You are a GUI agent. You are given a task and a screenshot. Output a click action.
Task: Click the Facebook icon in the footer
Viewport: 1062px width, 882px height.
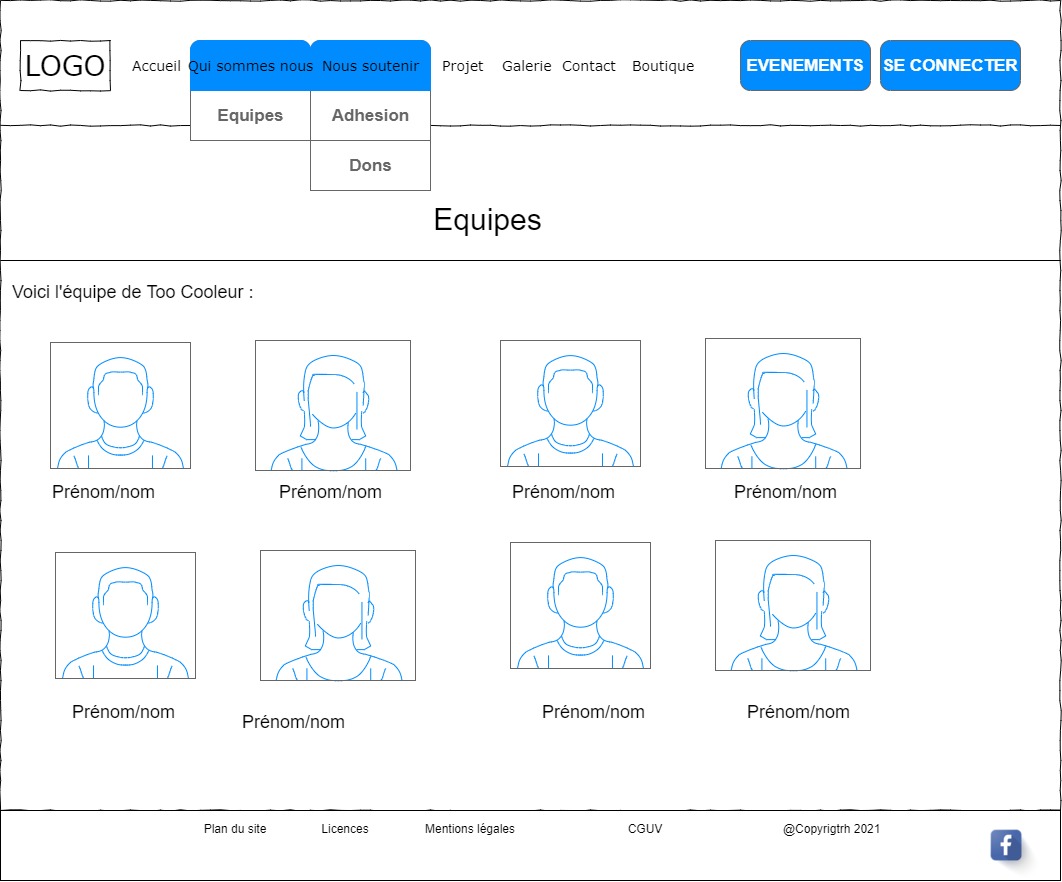coord(1006,845)
